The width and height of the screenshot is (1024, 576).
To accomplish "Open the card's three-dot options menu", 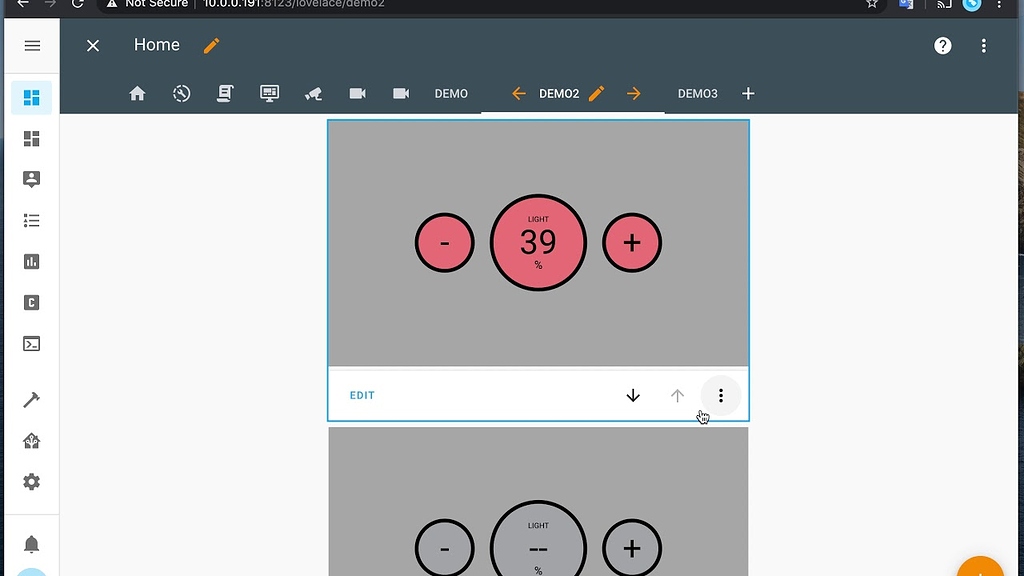I will [720, 395].
